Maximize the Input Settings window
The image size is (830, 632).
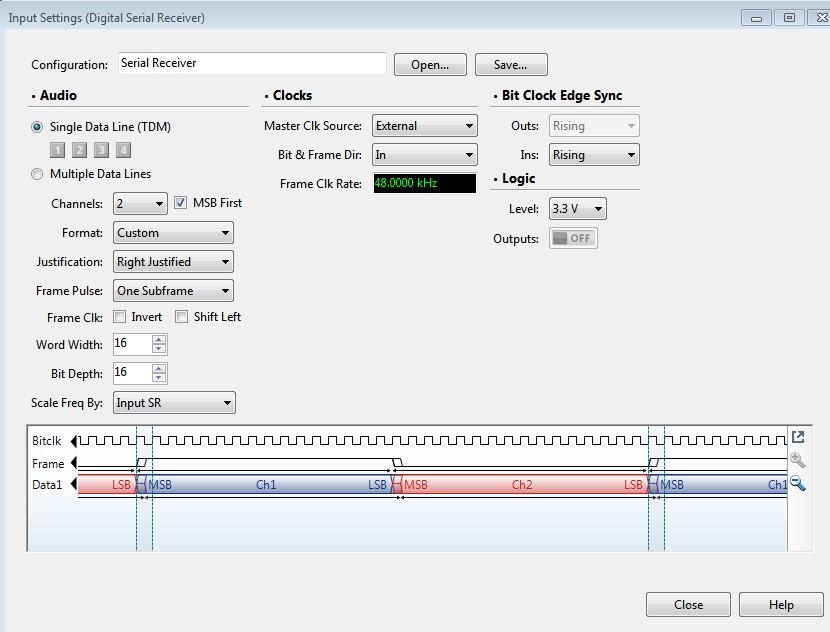(789, 17)
